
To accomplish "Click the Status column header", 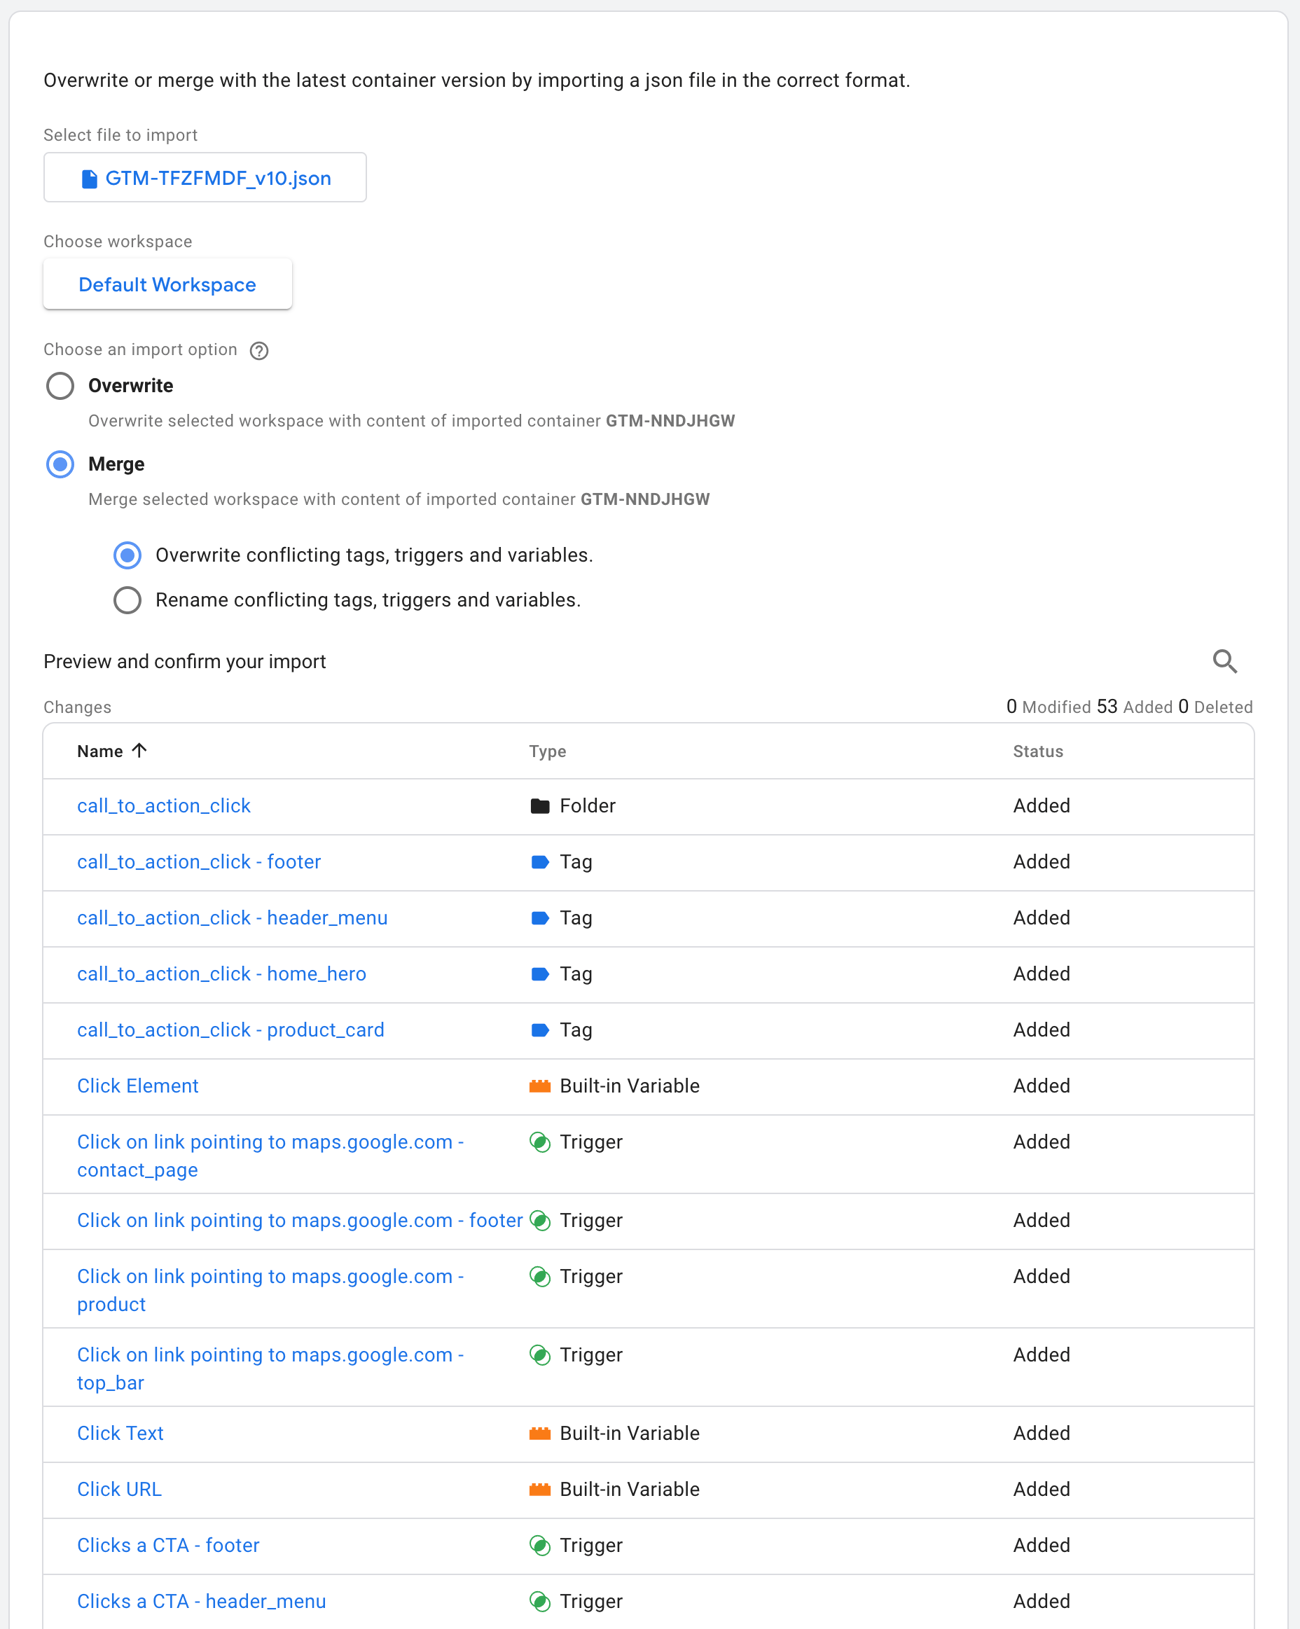I will click(1037, 751).
